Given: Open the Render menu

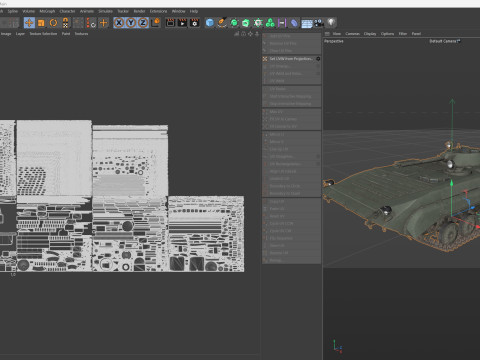Looking at the screenshot, I should (x=139, y=11).
